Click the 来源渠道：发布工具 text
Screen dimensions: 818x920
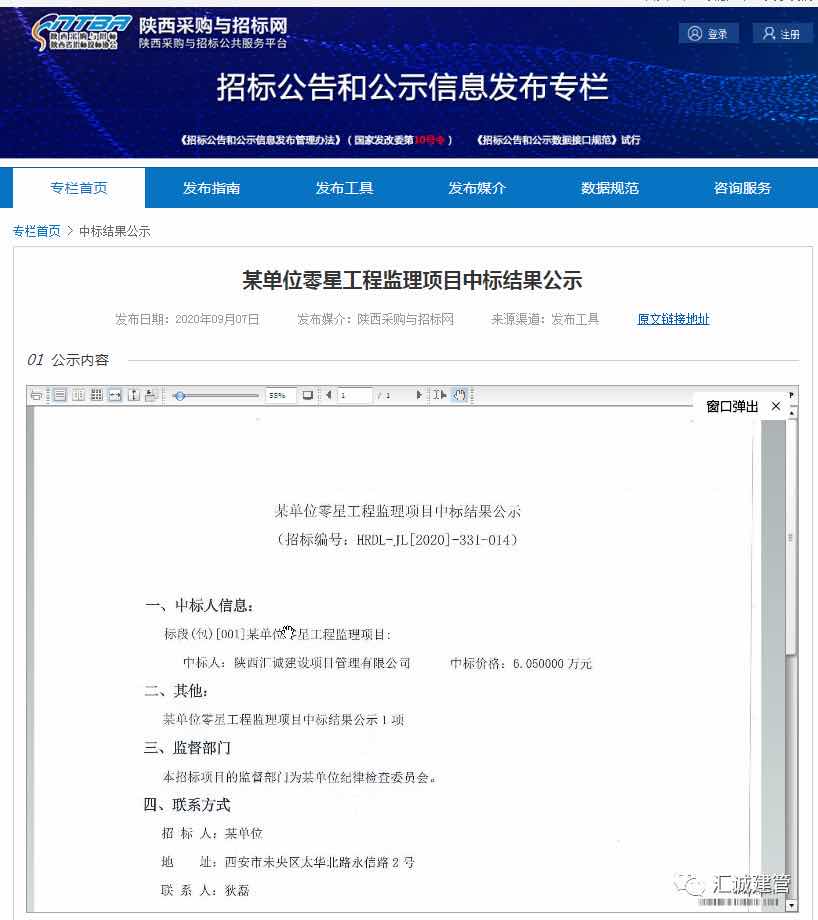tap(545, 319)
